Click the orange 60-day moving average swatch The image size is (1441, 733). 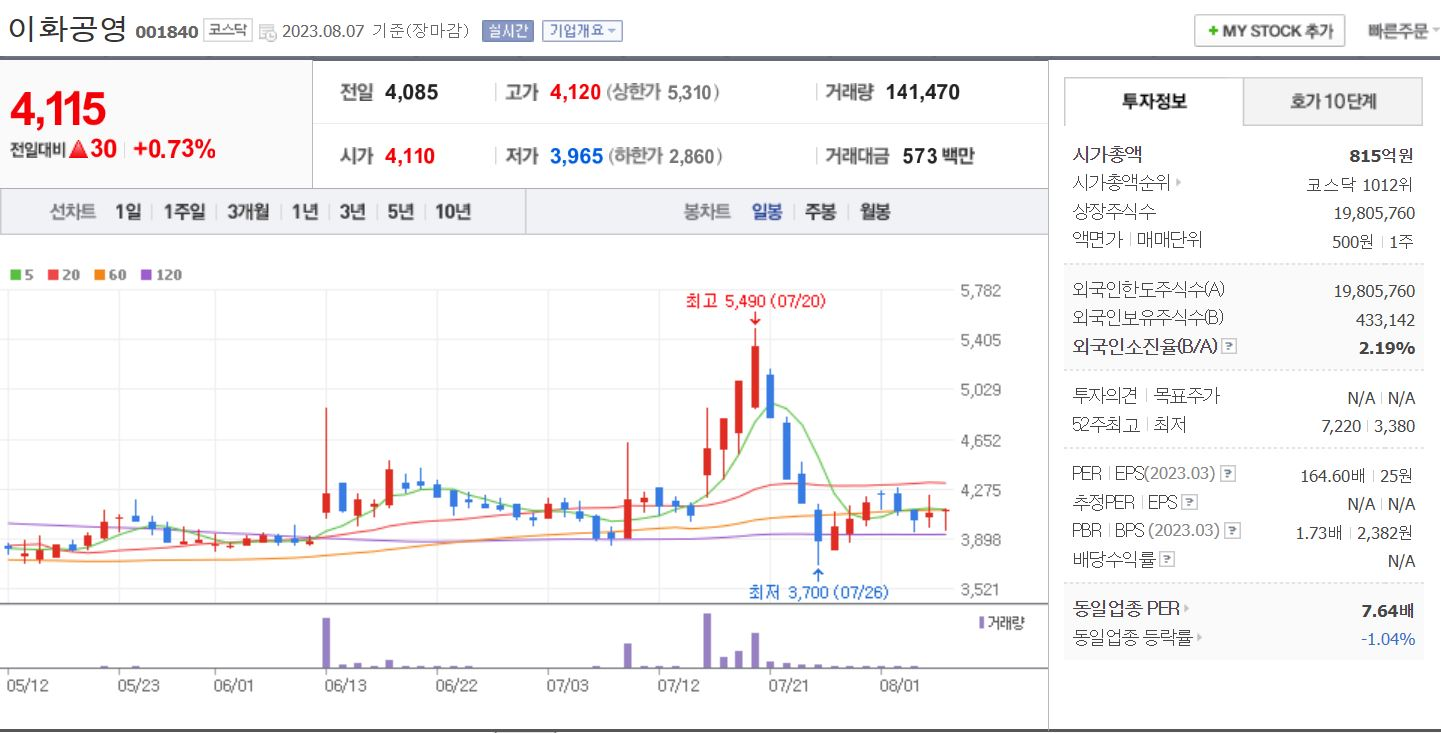coord(100,274)
